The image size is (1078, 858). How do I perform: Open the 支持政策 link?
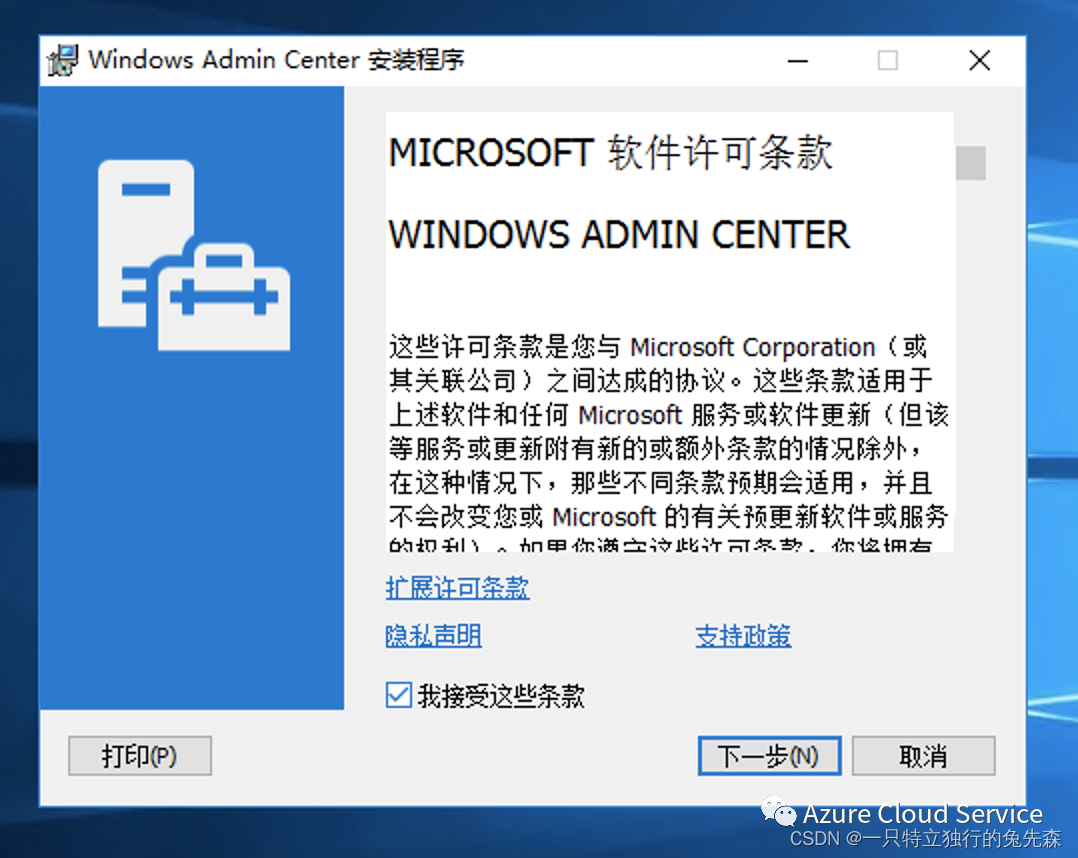click(x=743, y=635)
